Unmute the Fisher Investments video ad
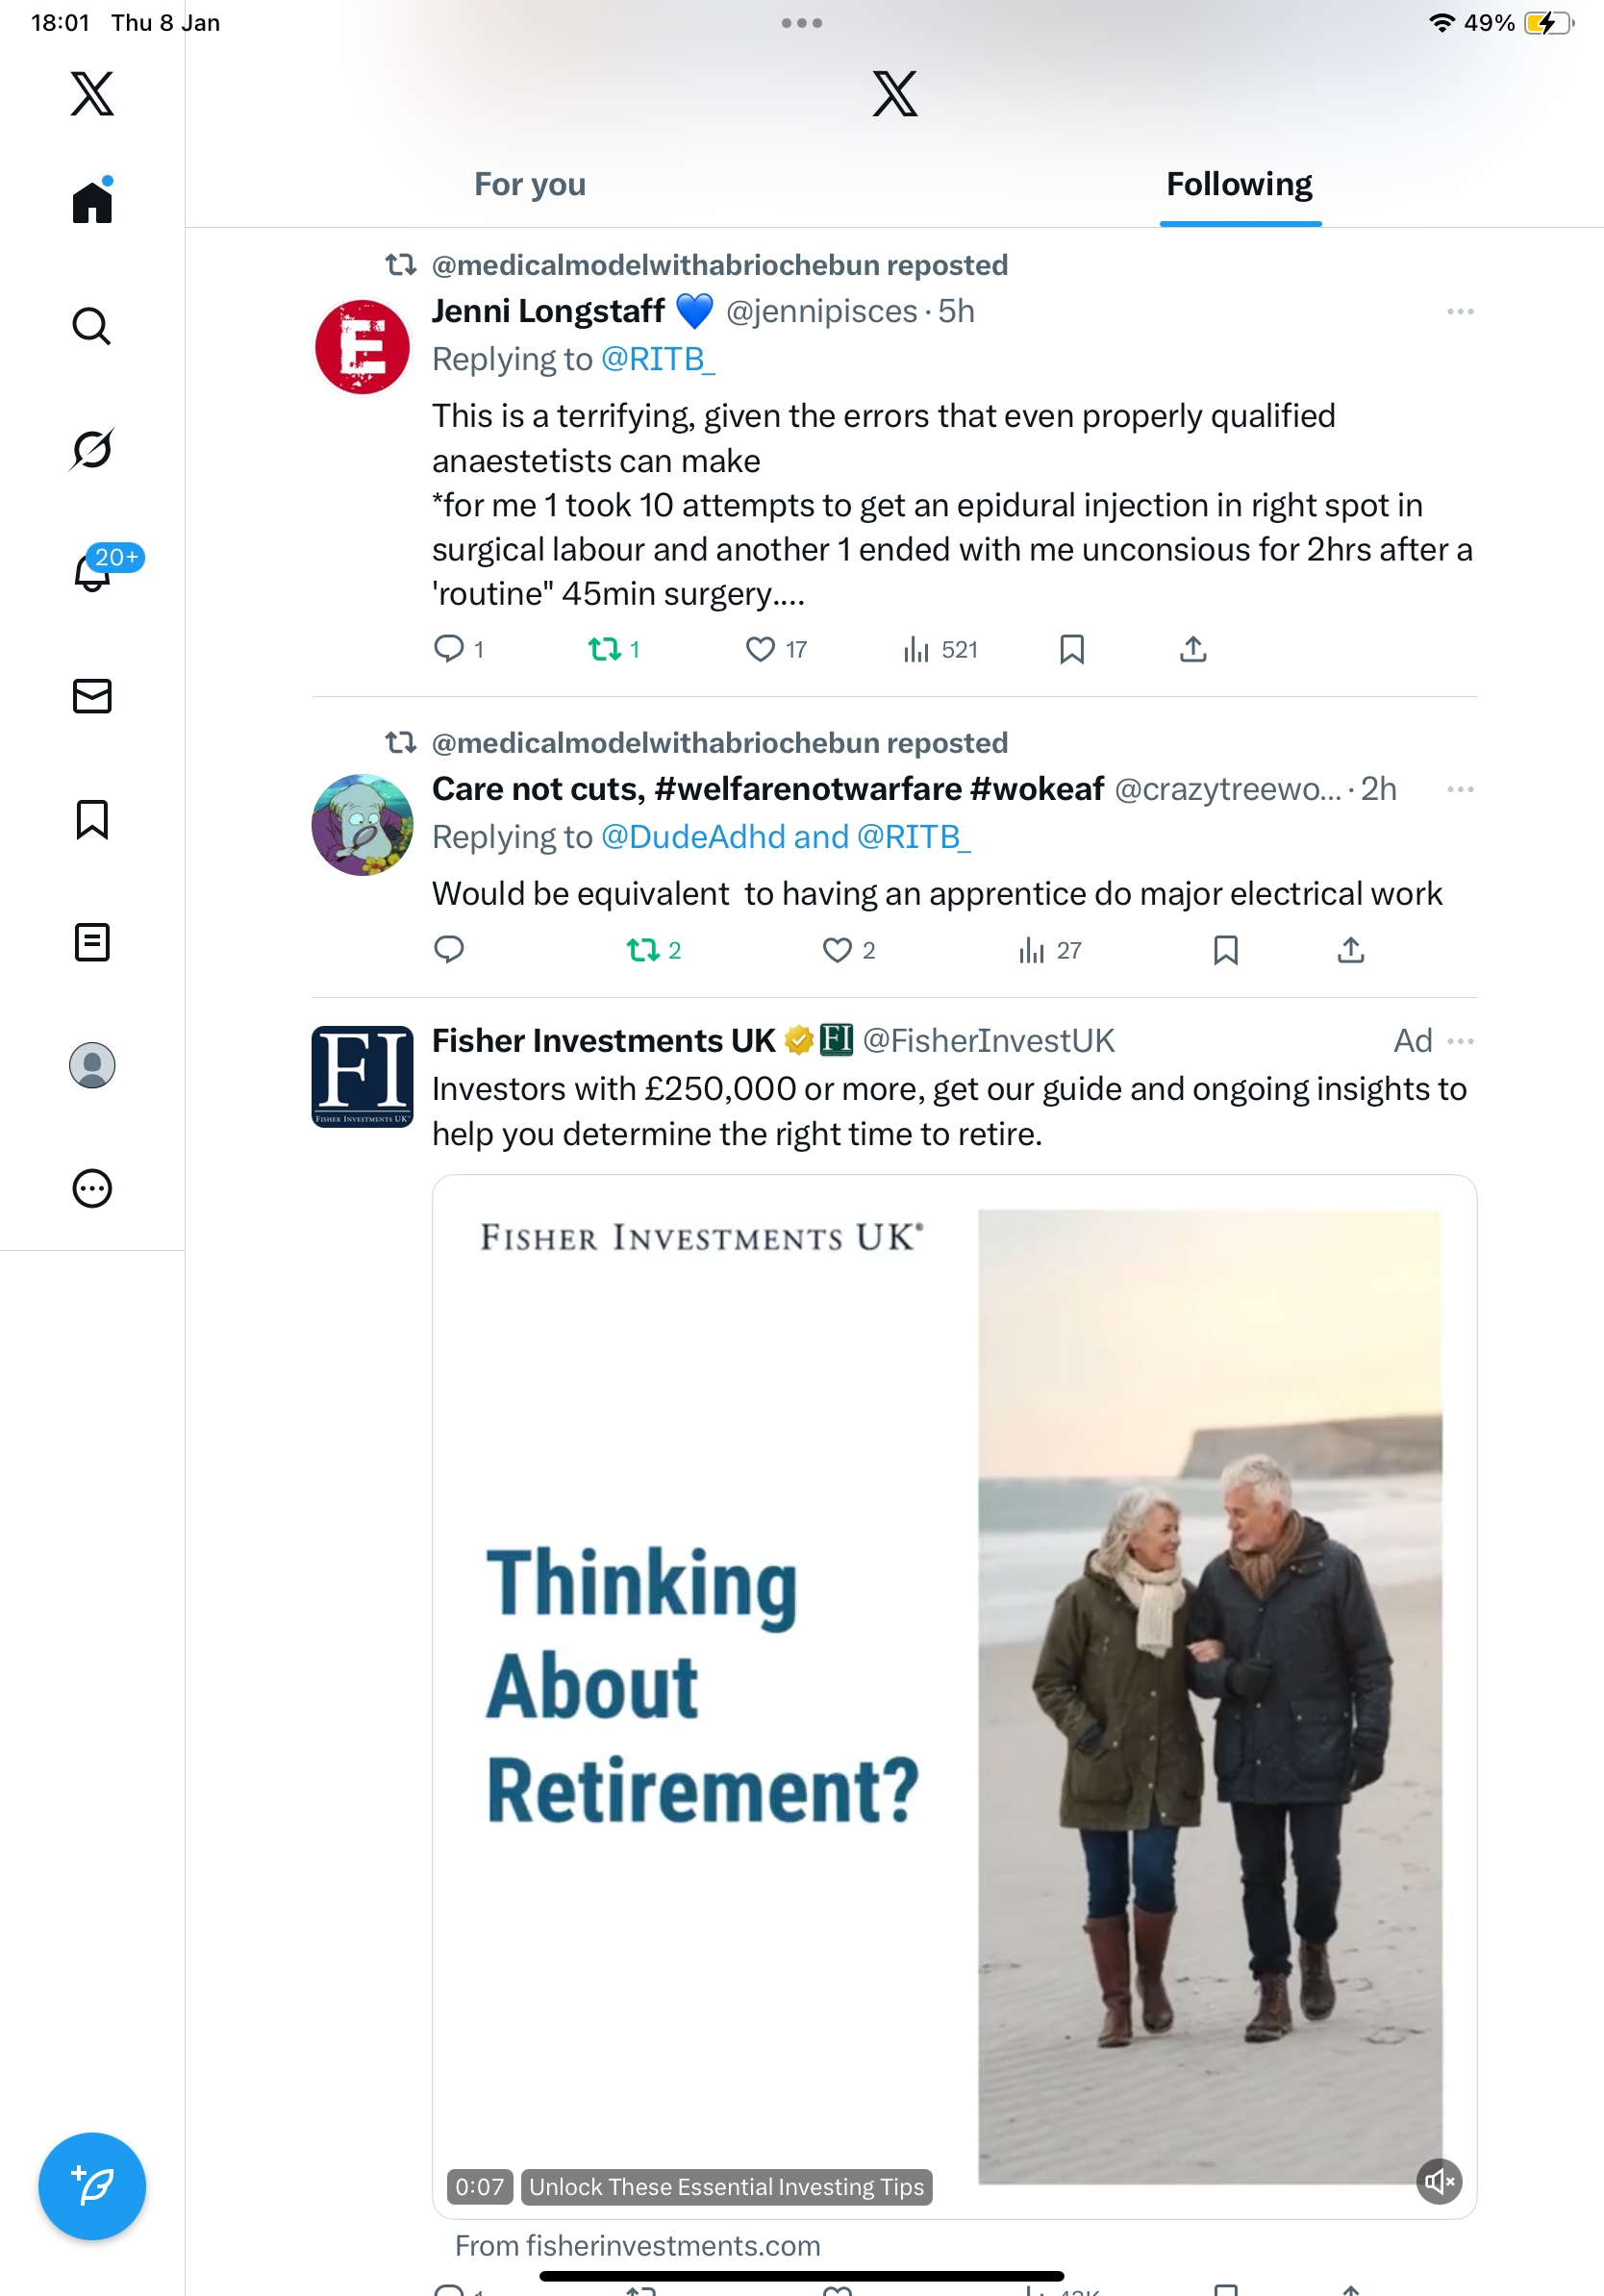Image resolution: width=1604 pixels, height=2296 pixels. tap(1439, 2181)
